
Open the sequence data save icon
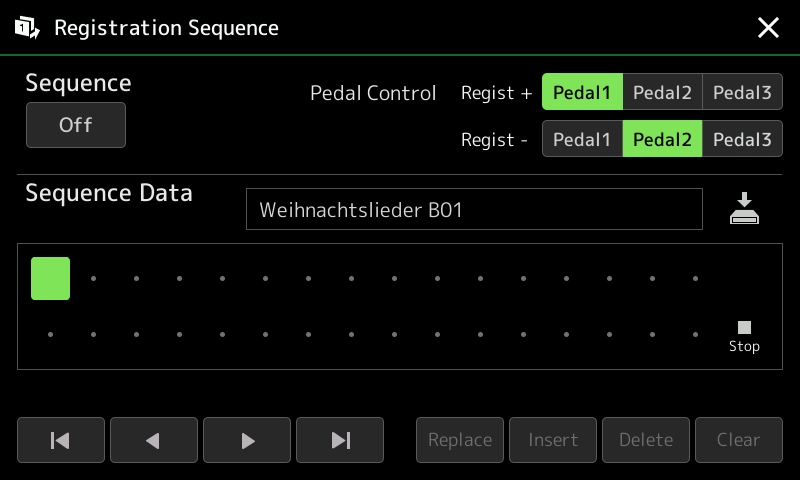coord(744,208)
